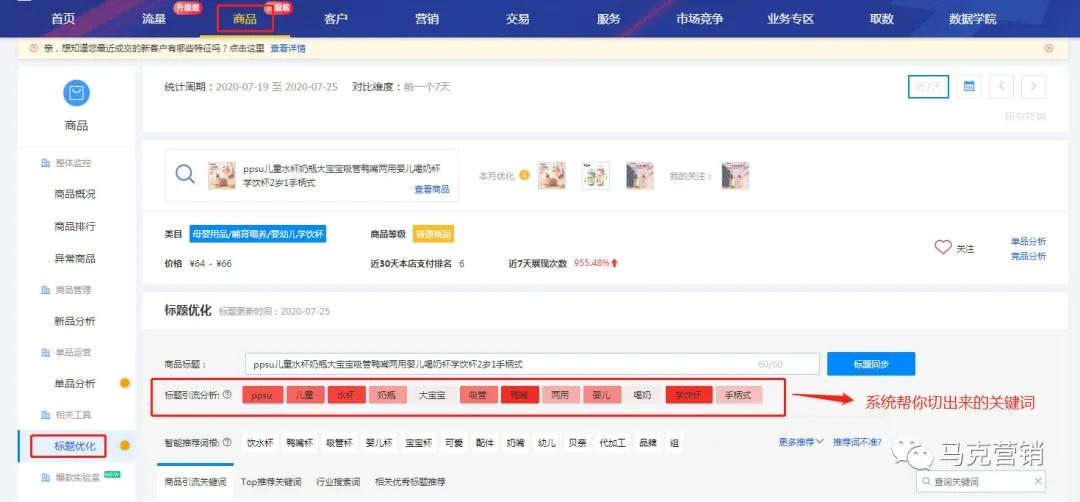1080x502 pixels.
Task: Click the 智能推荐词根 help icon
Action: coord(227,443)
